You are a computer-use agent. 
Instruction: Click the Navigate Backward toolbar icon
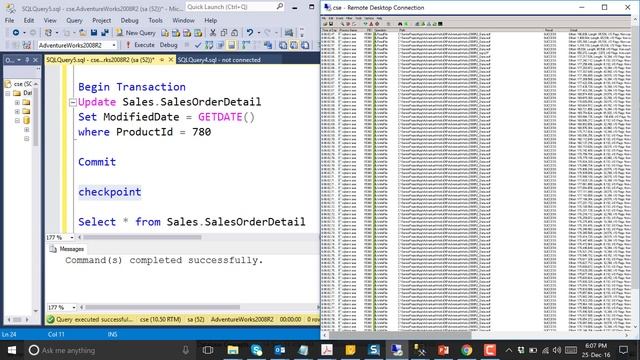point(16,33)
